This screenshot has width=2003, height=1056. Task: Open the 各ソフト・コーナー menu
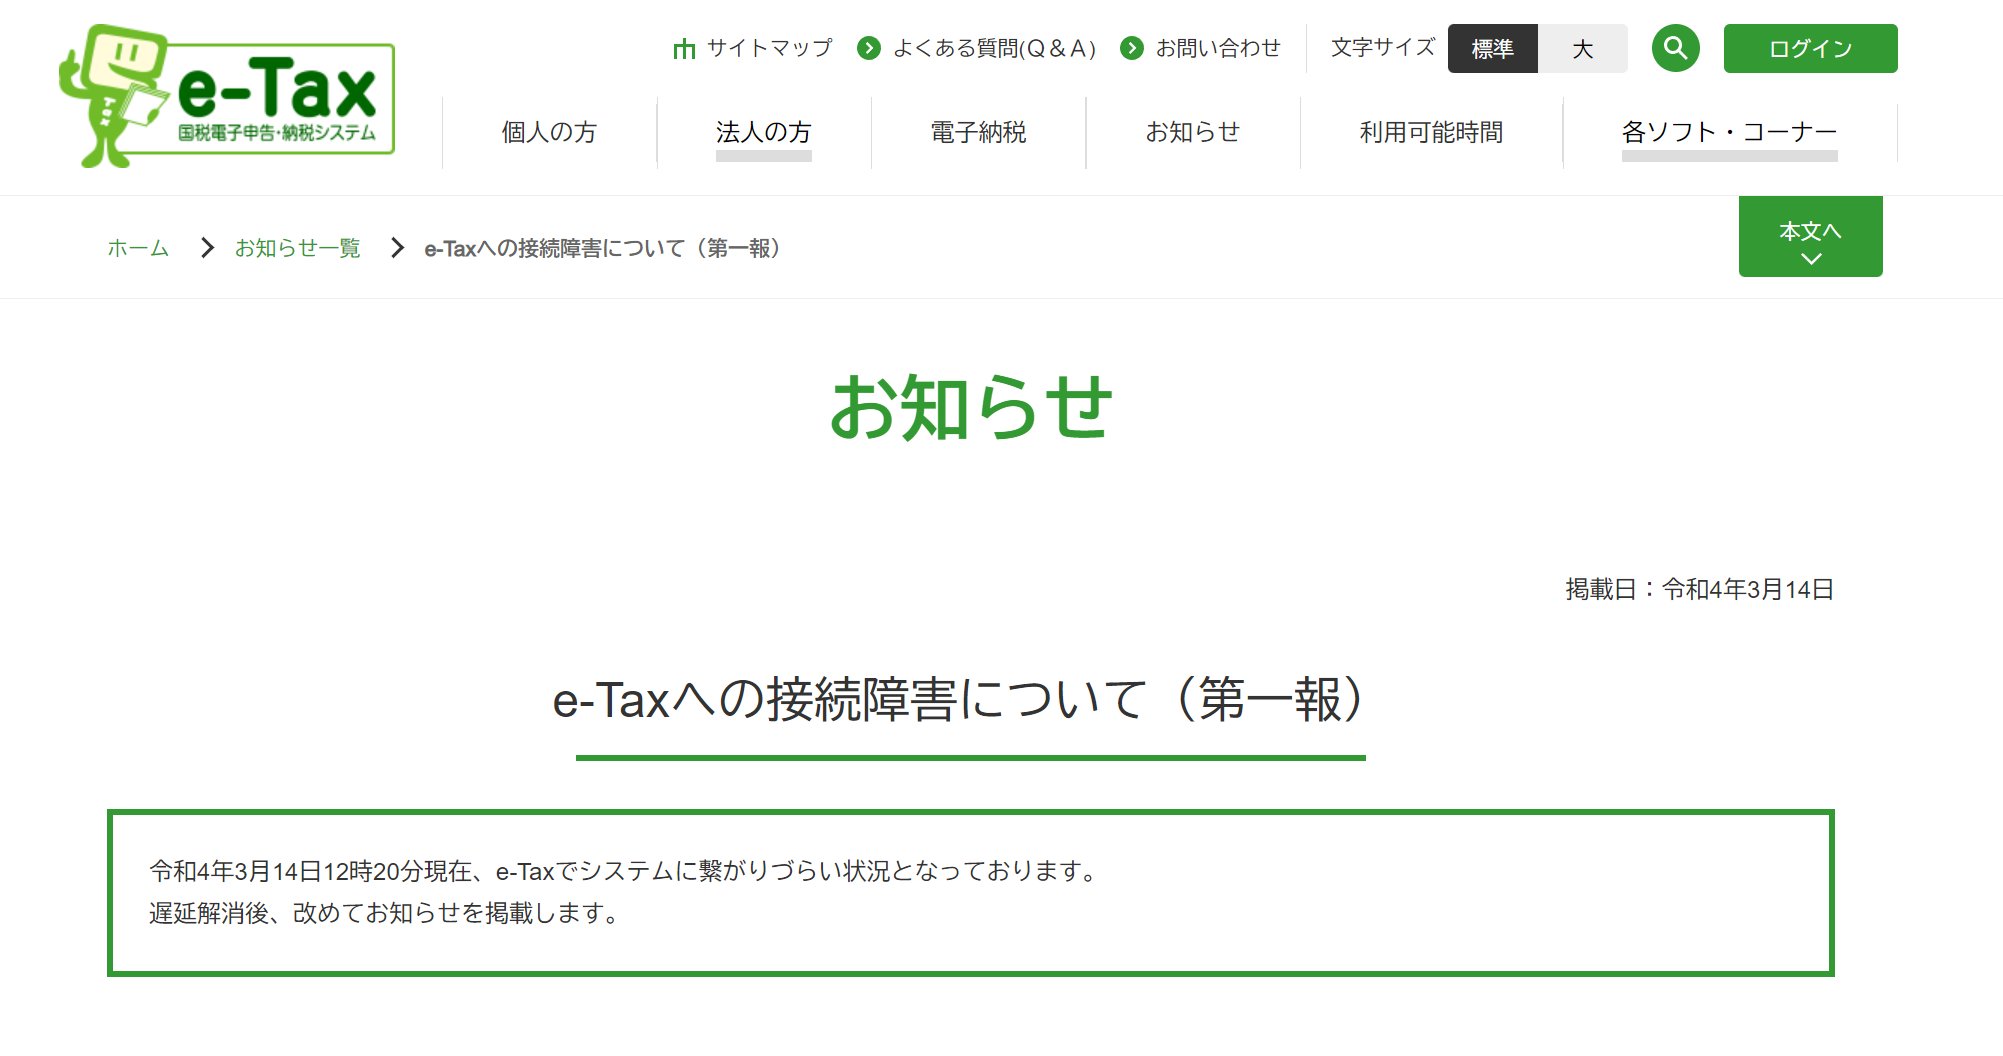(1729, 132)
